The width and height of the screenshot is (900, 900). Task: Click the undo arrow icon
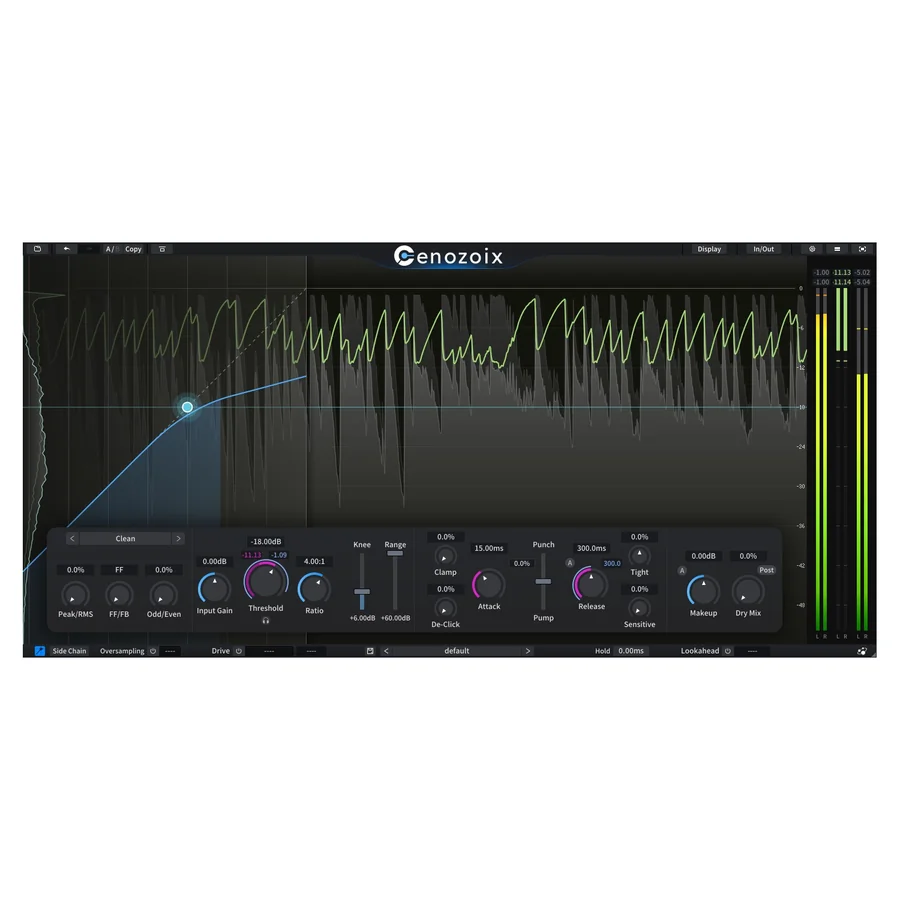[x=67, y=249]
